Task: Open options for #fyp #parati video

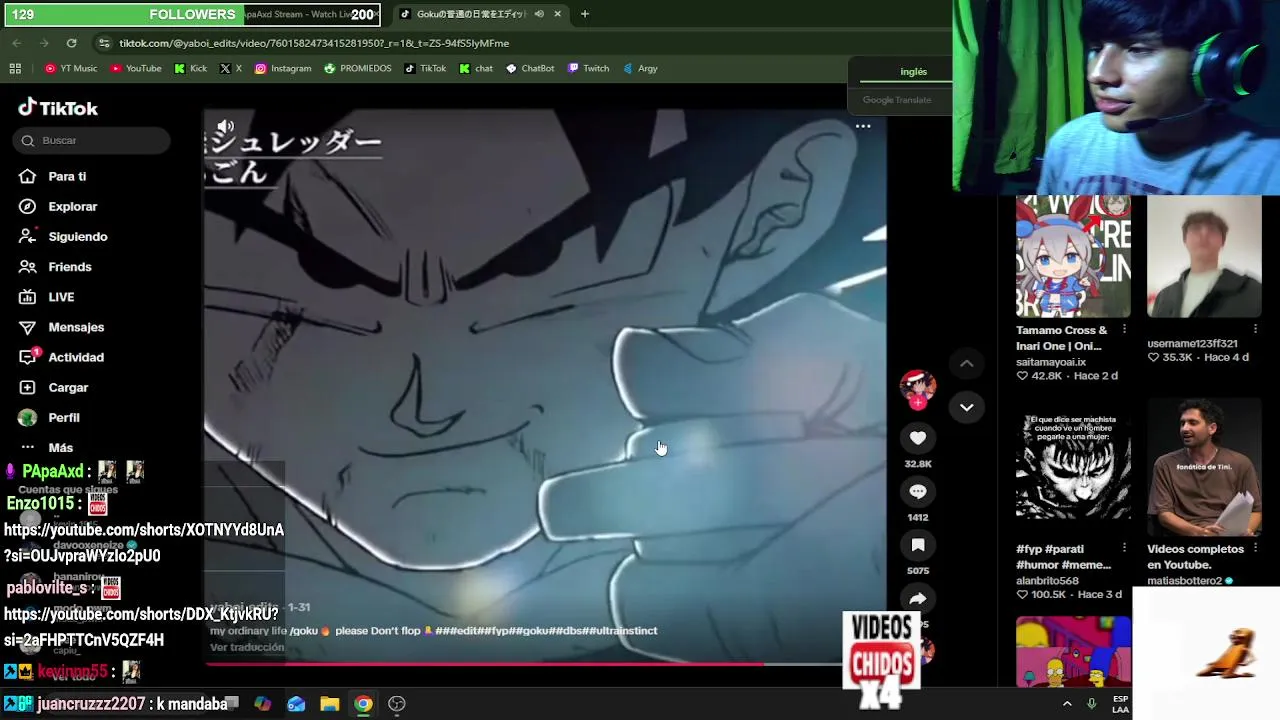Action: 1124,549
